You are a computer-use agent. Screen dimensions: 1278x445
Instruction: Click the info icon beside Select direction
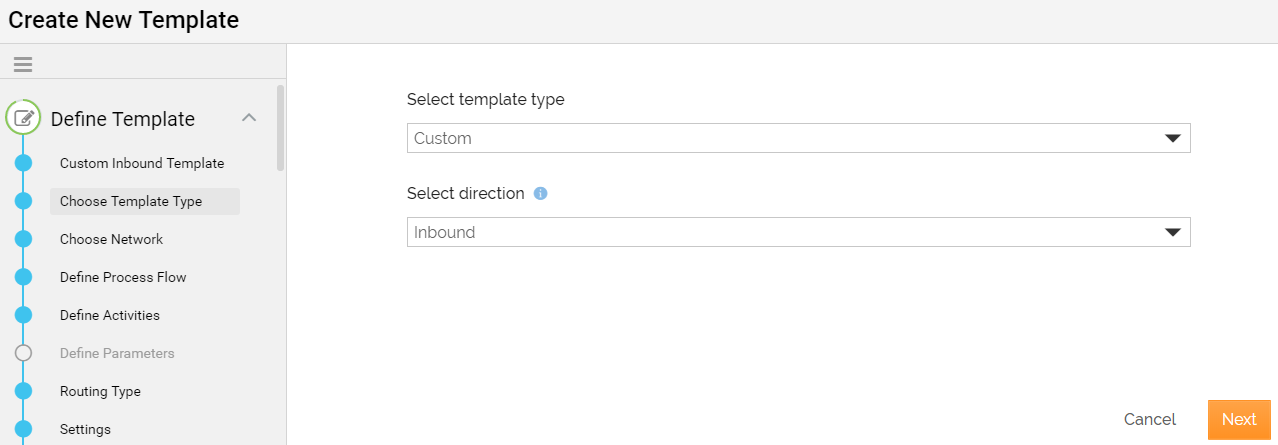[x=540, y=194]
